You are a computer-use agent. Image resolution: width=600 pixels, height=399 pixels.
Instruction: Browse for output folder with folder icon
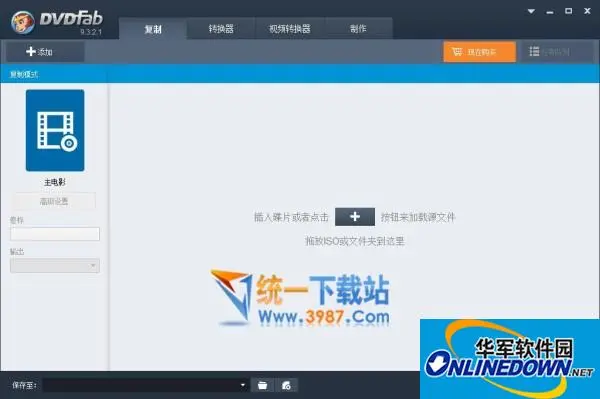point(262,385)
